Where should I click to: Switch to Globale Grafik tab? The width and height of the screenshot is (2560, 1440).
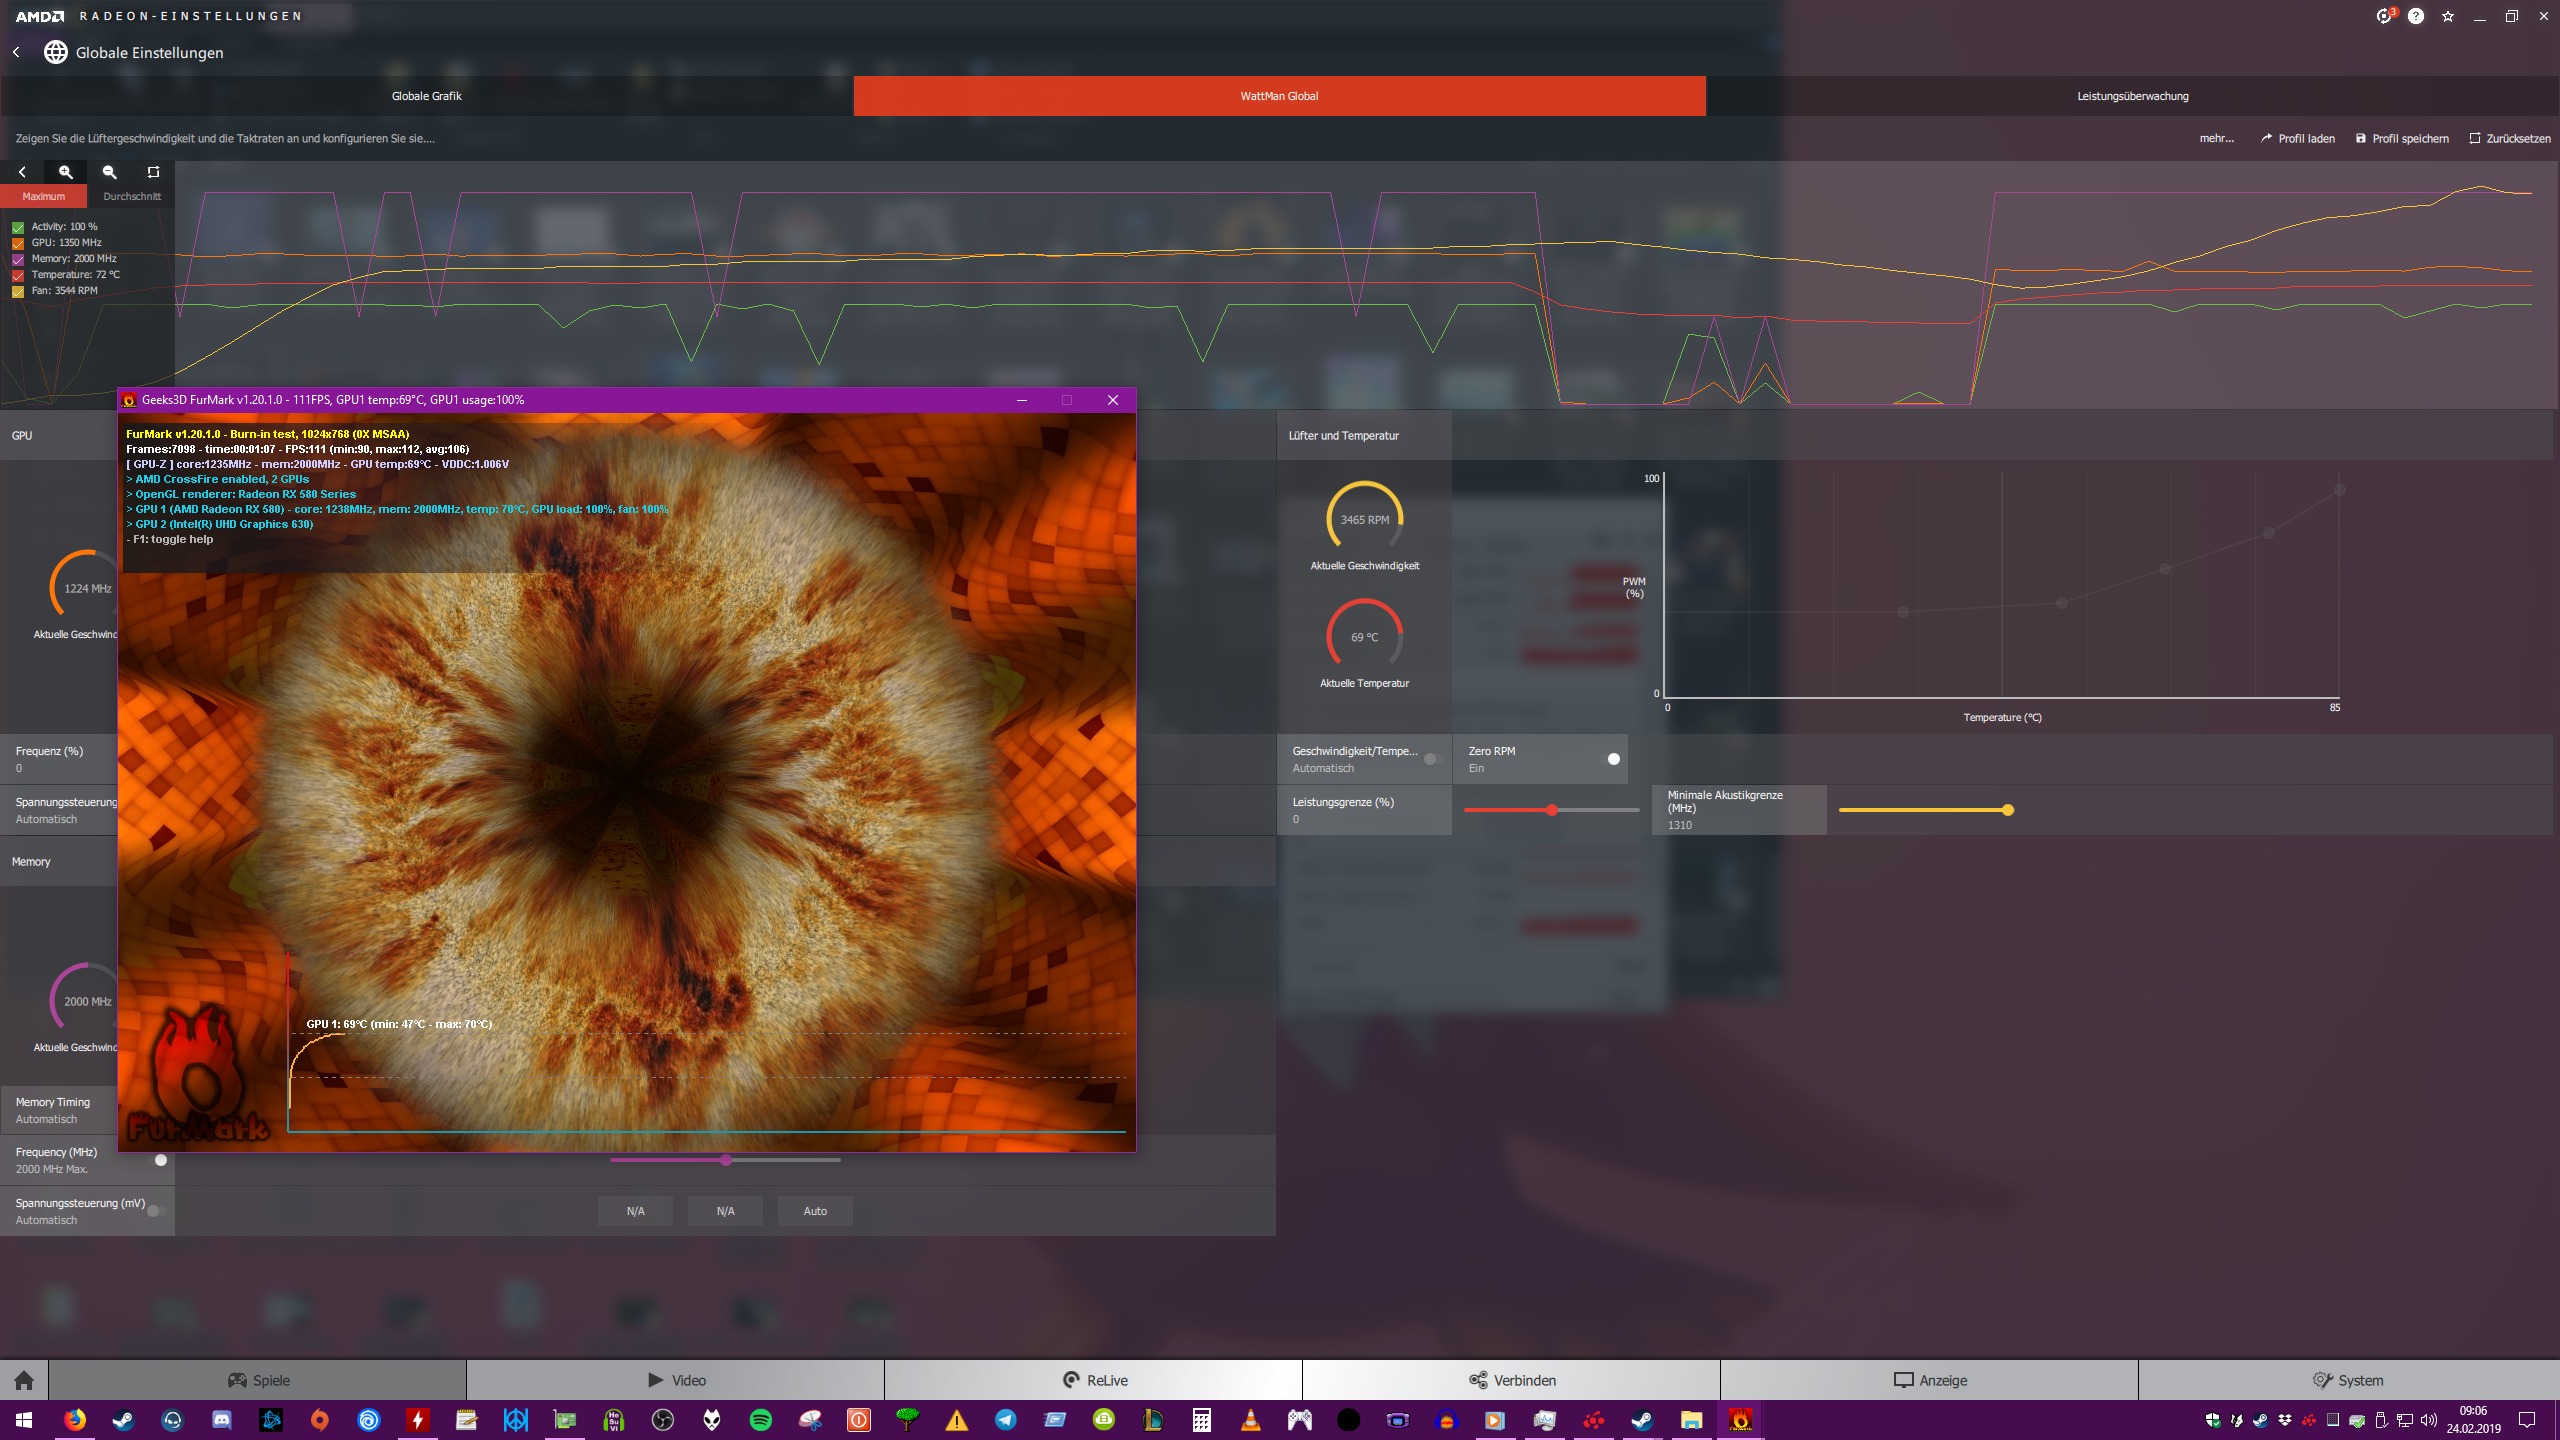coord(426,96)
